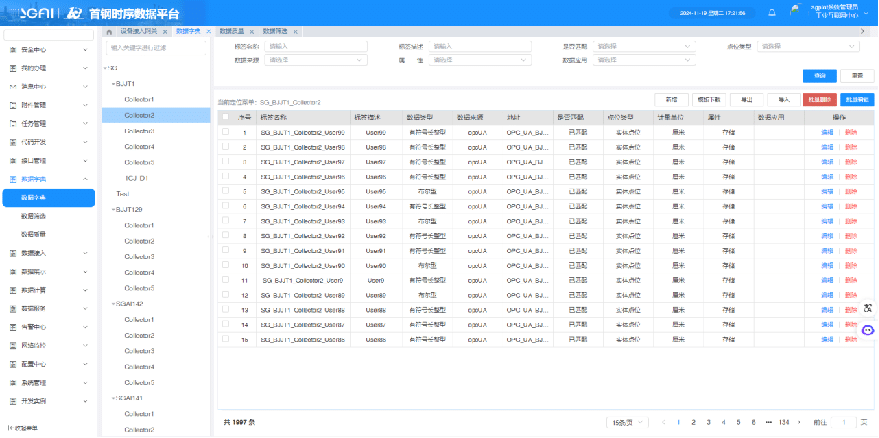The height and width of the screenshot is (438, 879).
Task: Open the 15条/页 page size dropdown
Action: coord(629,422)
